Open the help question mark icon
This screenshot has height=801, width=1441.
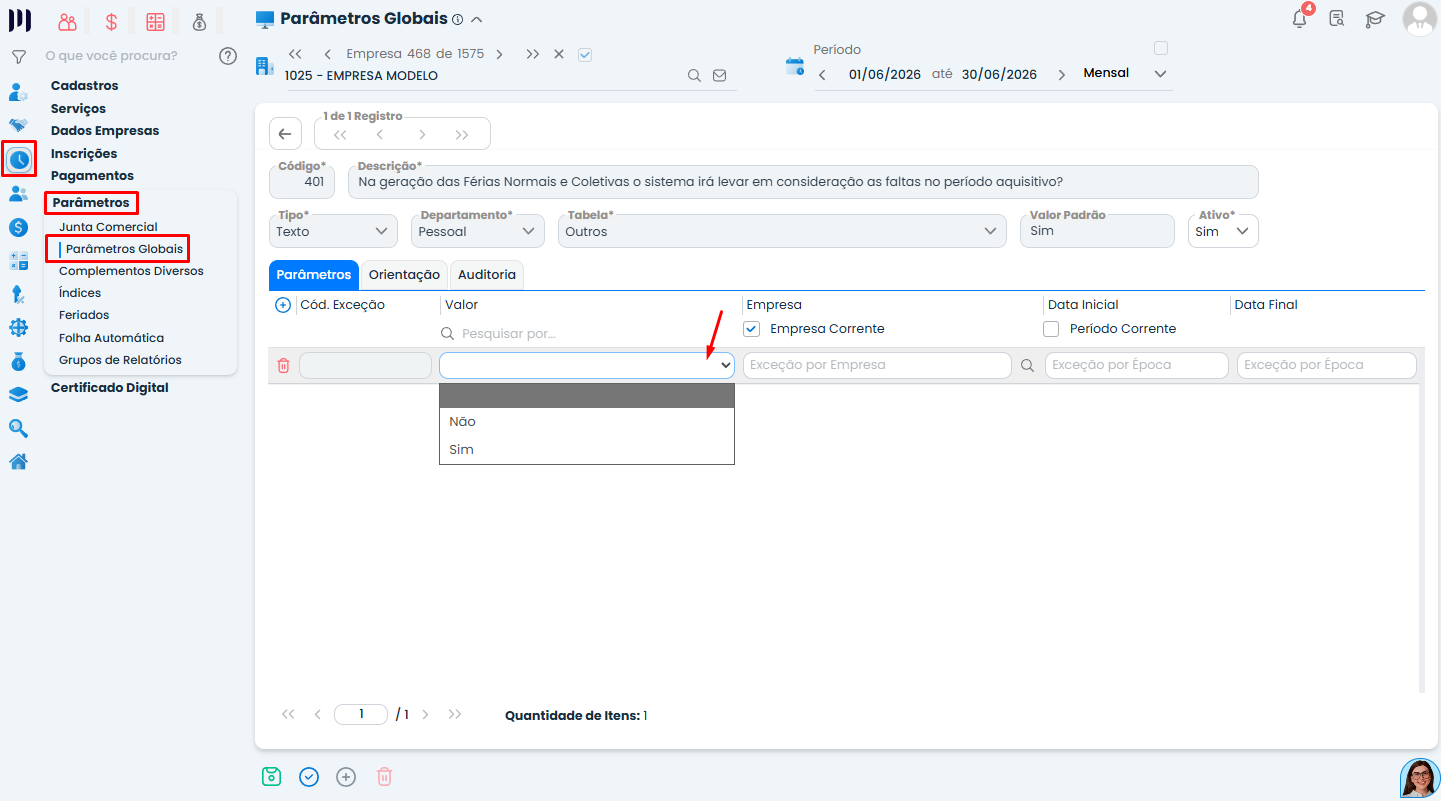point(228,56)
